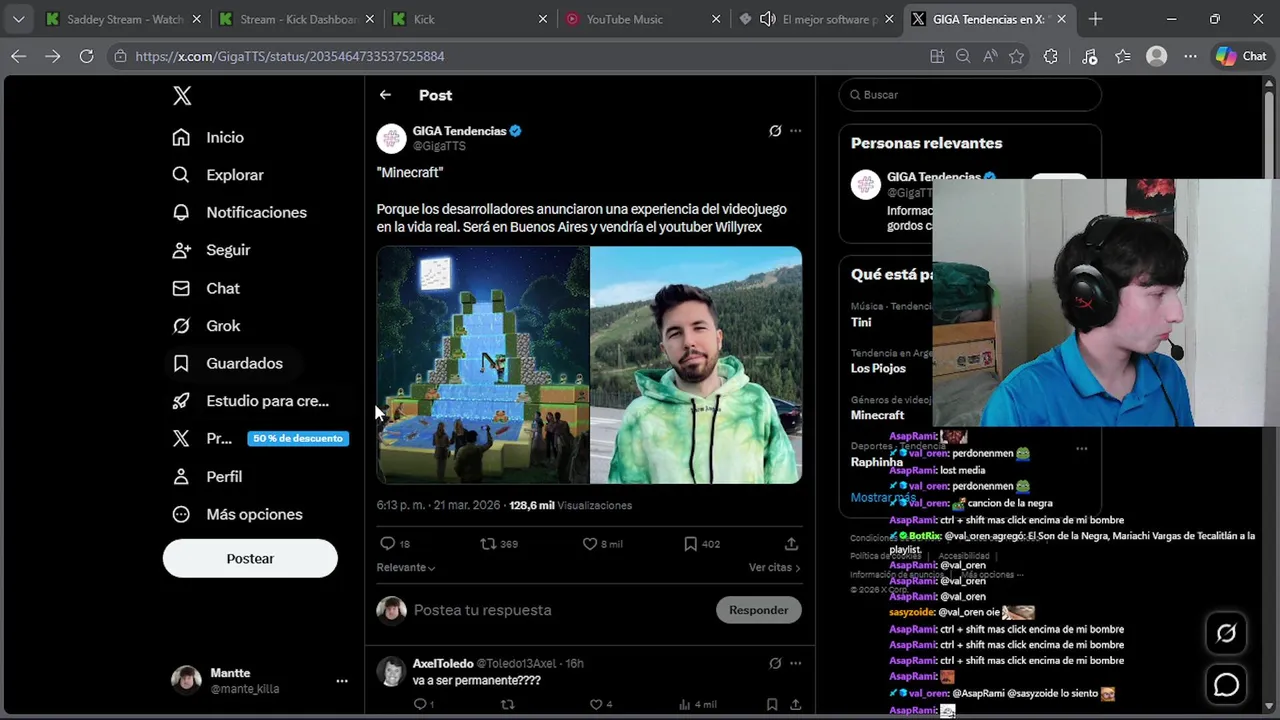
Task: Open the Mantte account menu dots
Action: [x=342, y=681]
